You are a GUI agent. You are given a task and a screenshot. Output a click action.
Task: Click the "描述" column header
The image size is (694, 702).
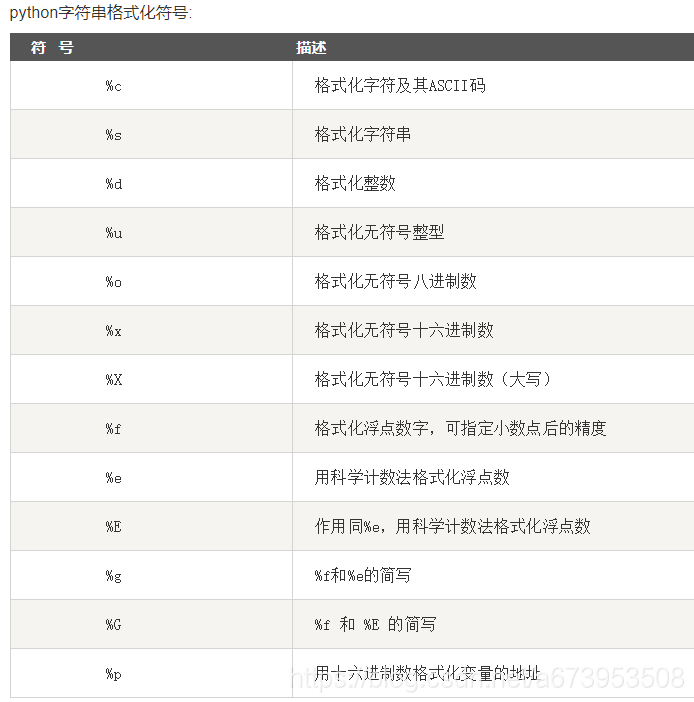(x=311, y=47)
